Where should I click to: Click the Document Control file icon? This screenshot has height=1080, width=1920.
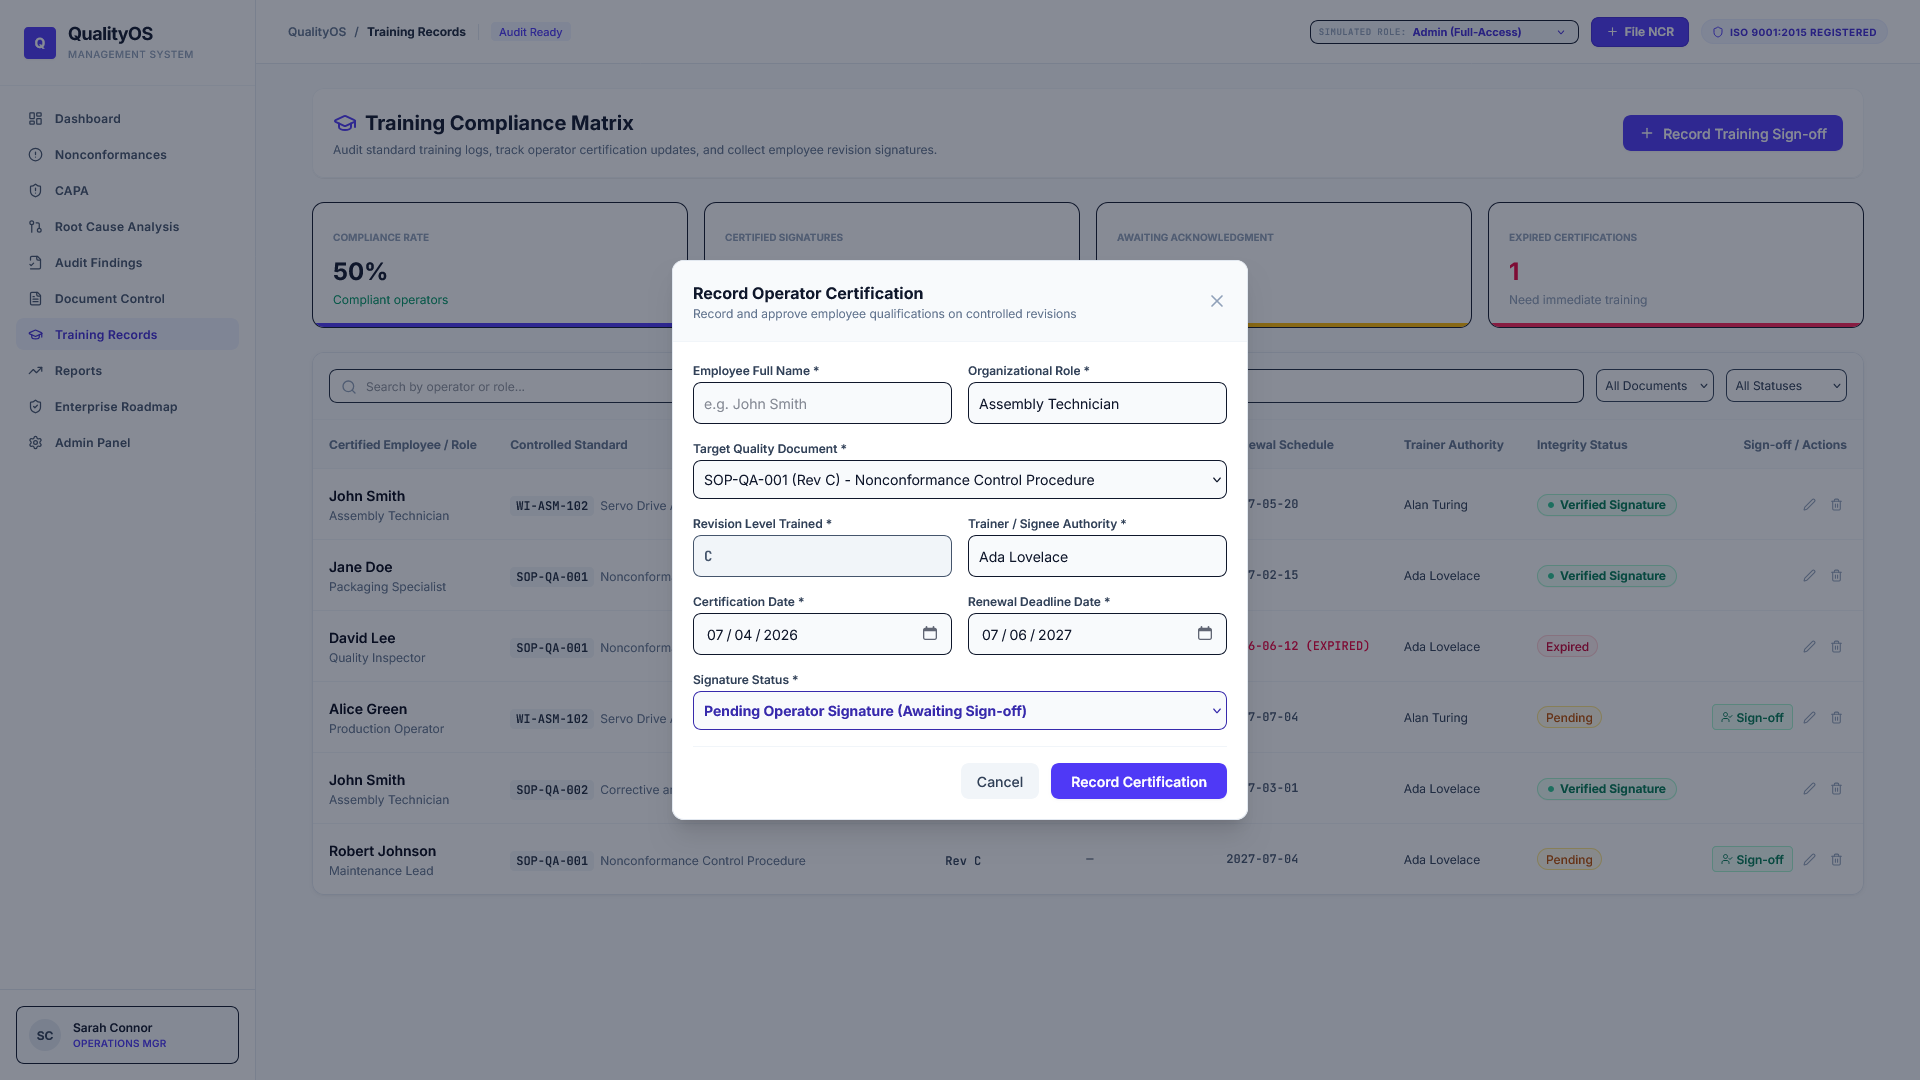(36, 298)
